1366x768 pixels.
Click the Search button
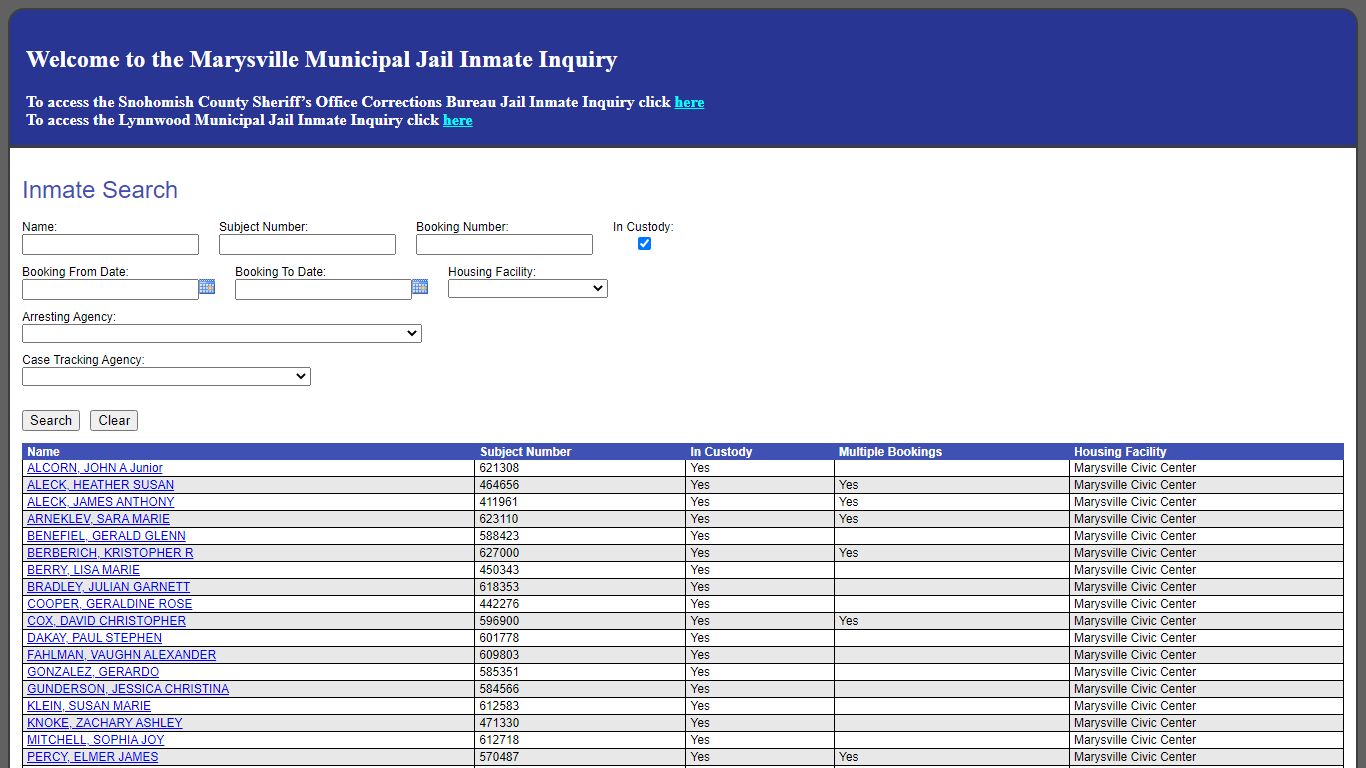(51, 420)
